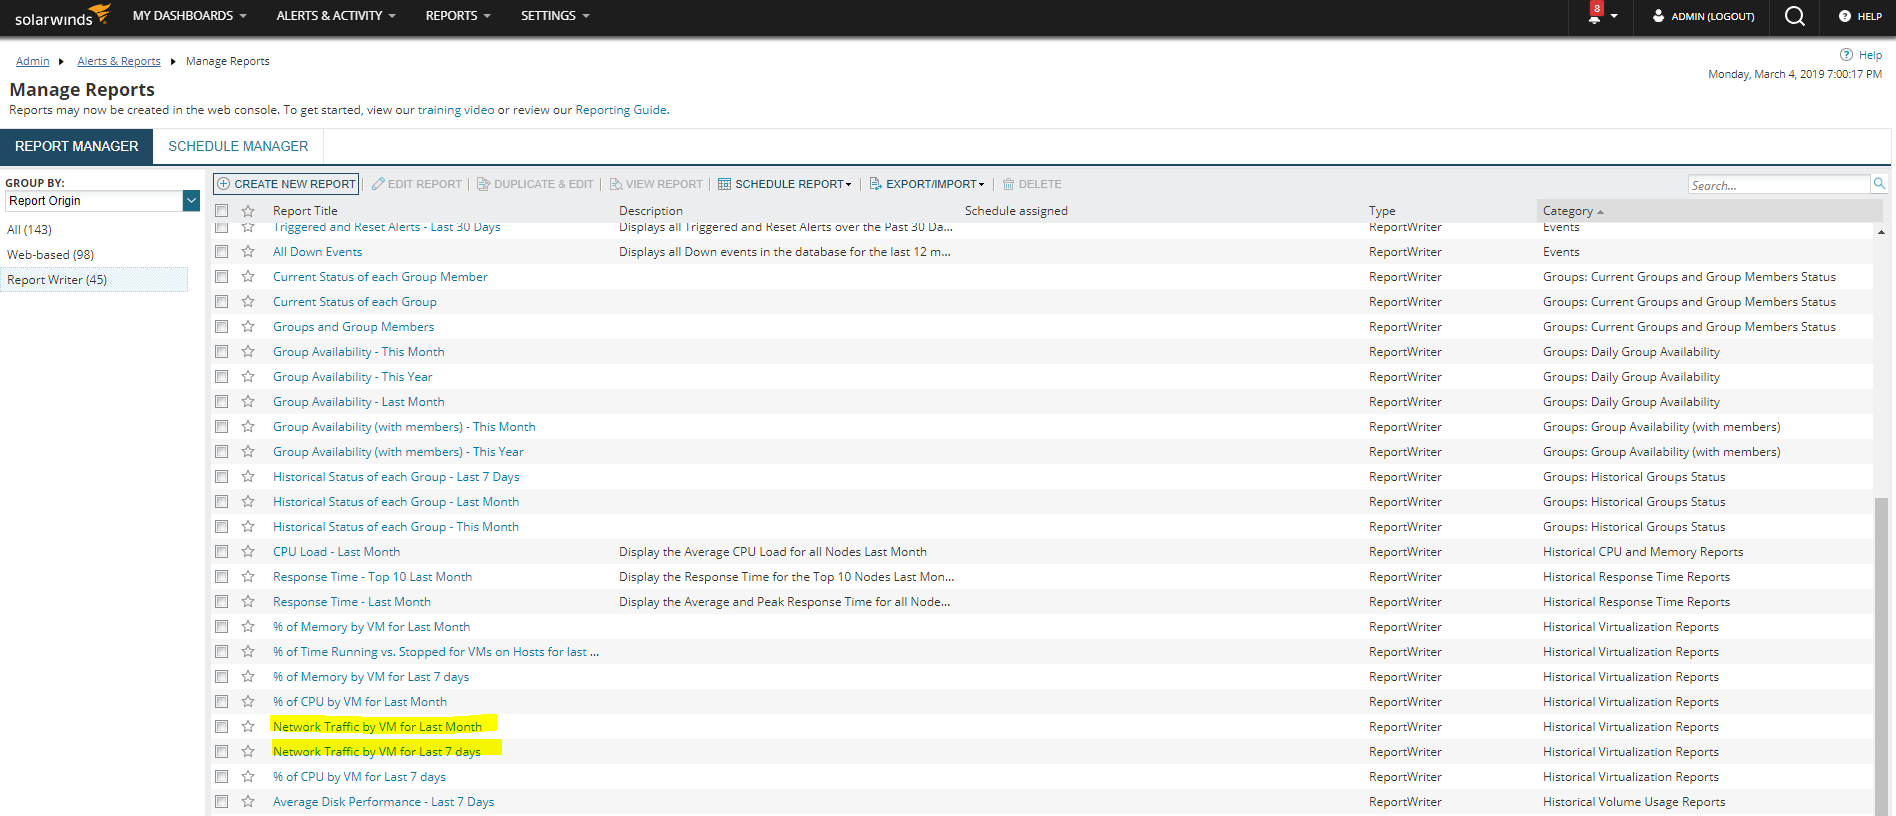This screenshot has width=1896, height=816.
Task: Check Groups and Group Members checkbox
Action: (222, 327)
